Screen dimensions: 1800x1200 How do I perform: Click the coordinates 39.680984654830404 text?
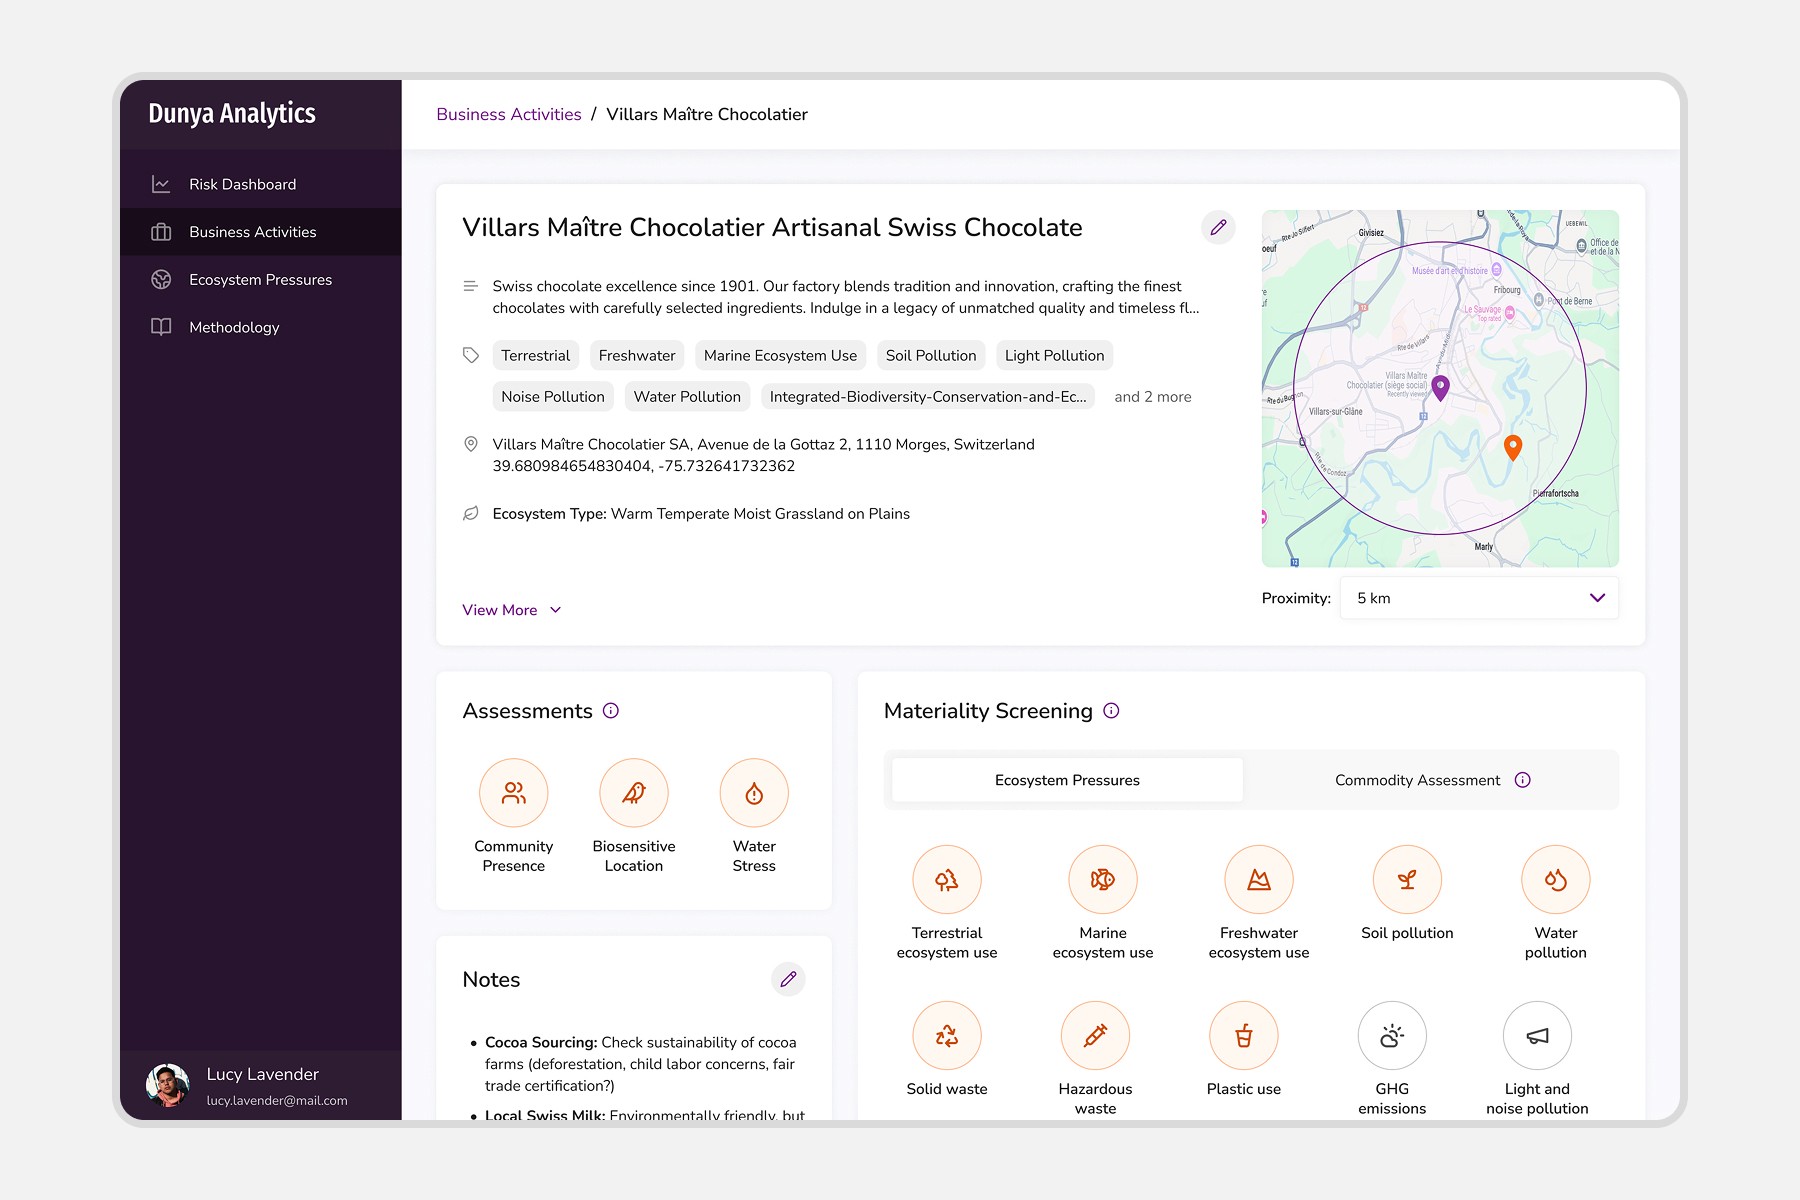point(644,466)
